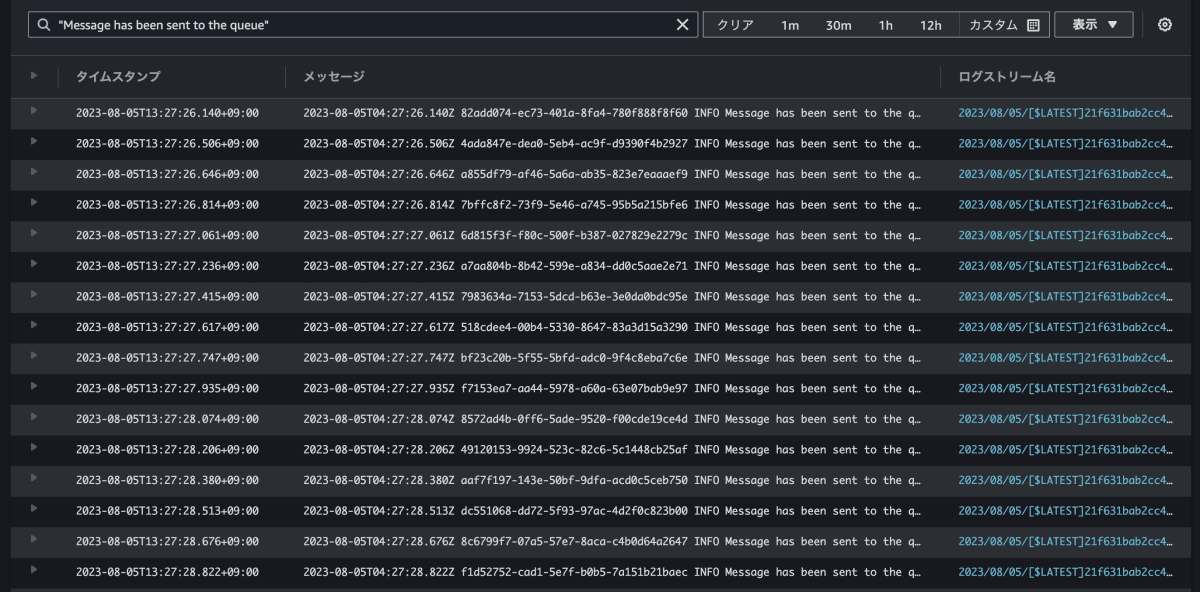Select the 12h time range
Viewport: 1200px width, 592px height.
click(x=931, y=25)
